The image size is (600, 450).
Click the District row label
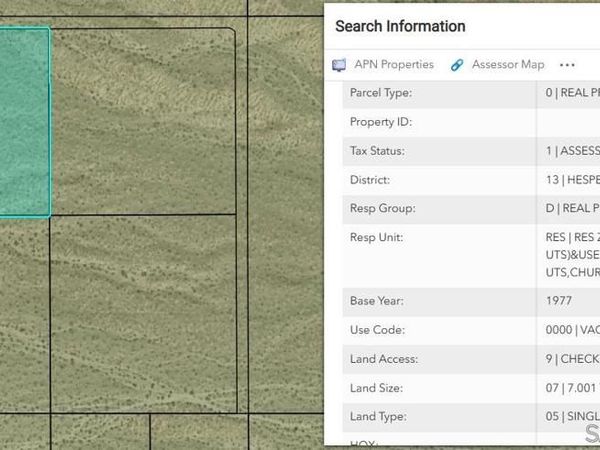(370, 180)
